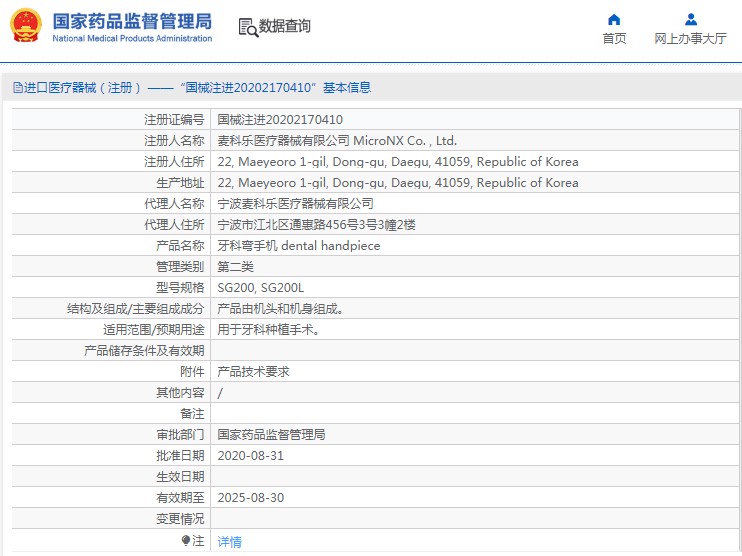The width and height of the screenshot is (742, 556).
Task: Click the 批准日期 label
Action: click(x=180, y=456)
